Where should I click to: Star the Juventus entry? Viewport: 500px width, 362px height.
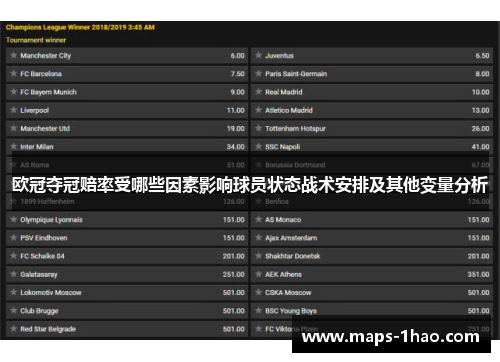258,55
